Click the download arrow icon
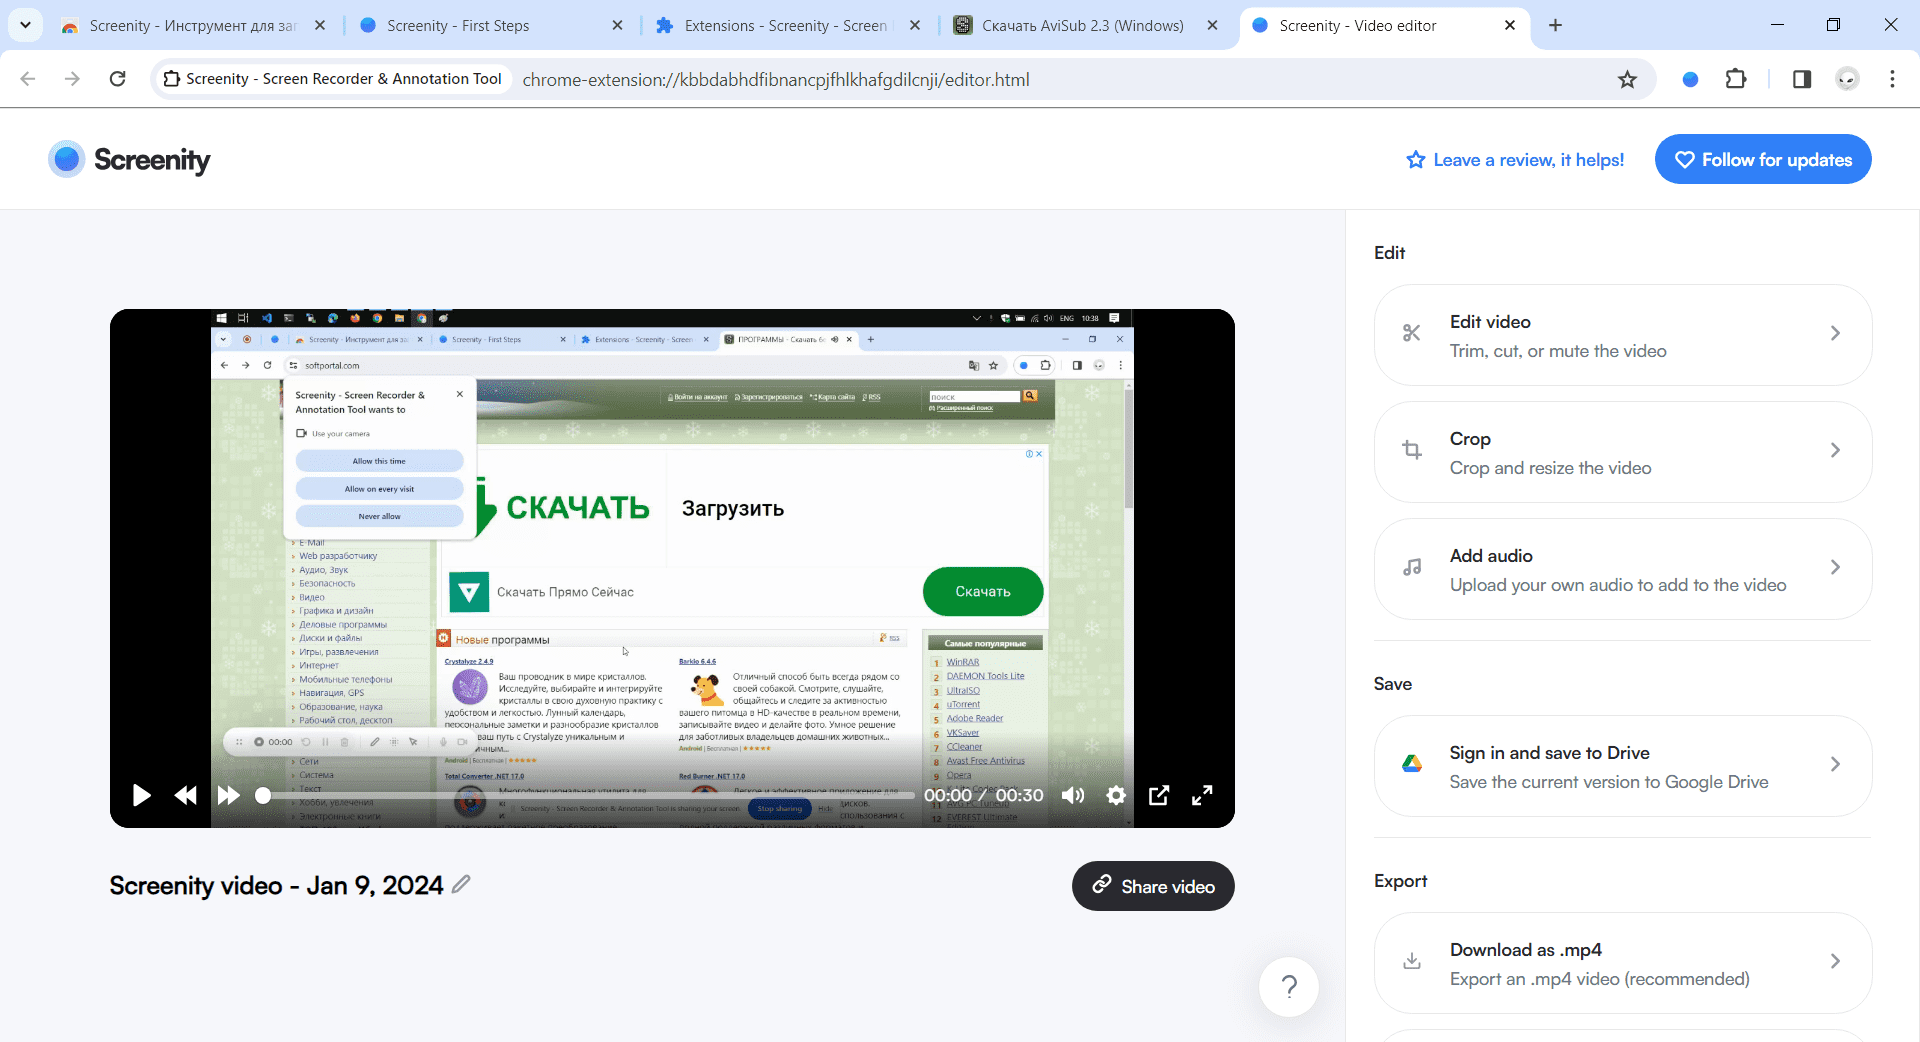This screenshot has height=1042, width=1920. [x=1412, y=961]
